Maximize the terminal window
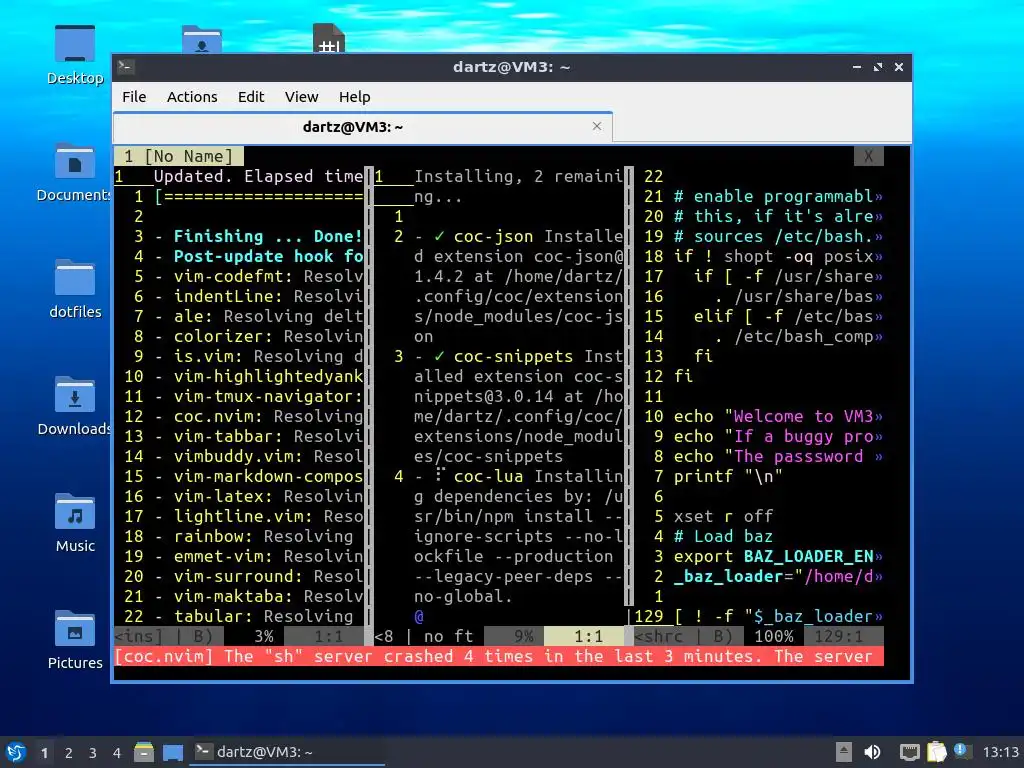Image resolution: width=1024 pixels, height=768 pixels. click(878, 67)
